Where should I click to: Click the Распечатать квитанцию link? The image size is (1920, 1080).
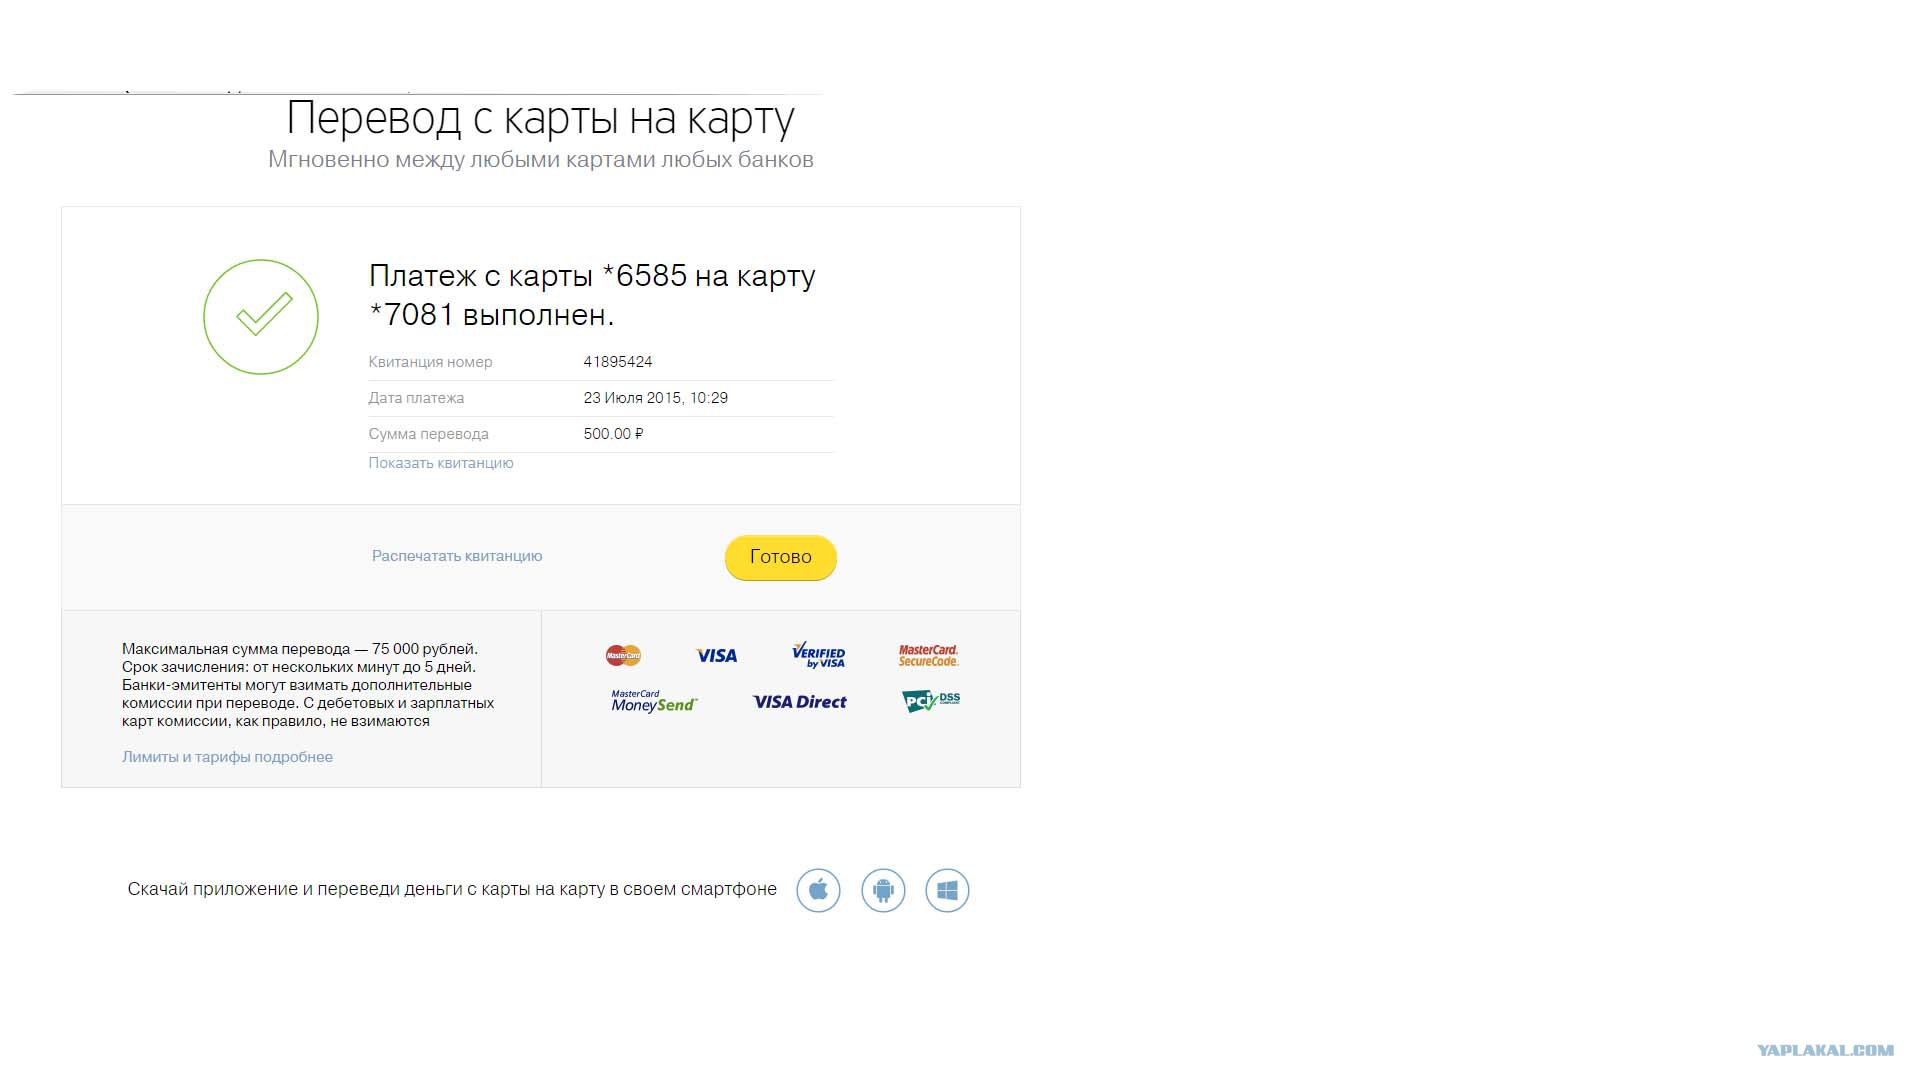[x=457, y=556]
